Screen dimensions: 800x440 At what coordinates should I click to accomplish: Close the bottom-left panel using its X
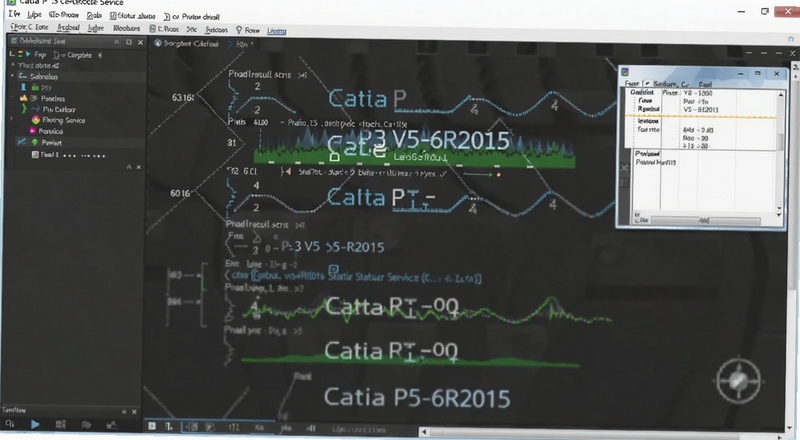[134, 411]
